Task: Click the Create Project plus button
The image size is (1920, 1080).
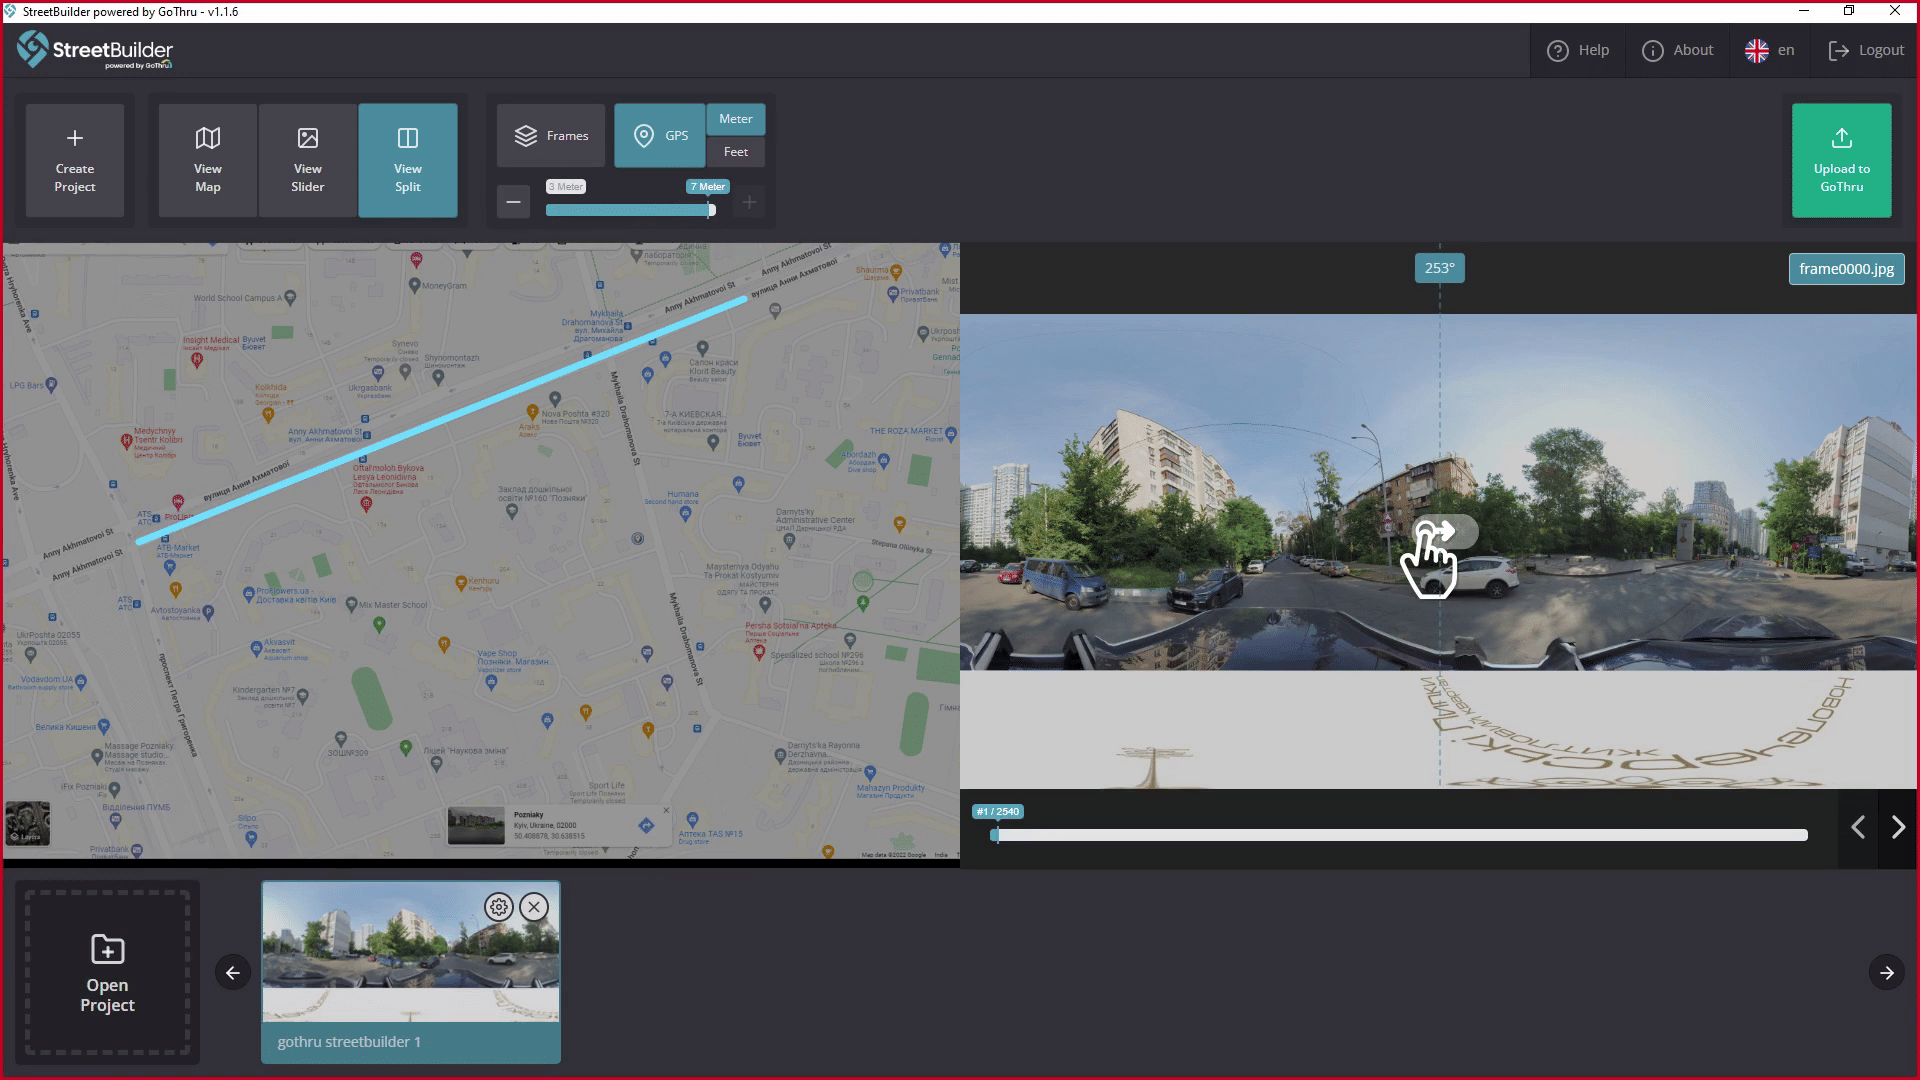Action: click(75, 160)
